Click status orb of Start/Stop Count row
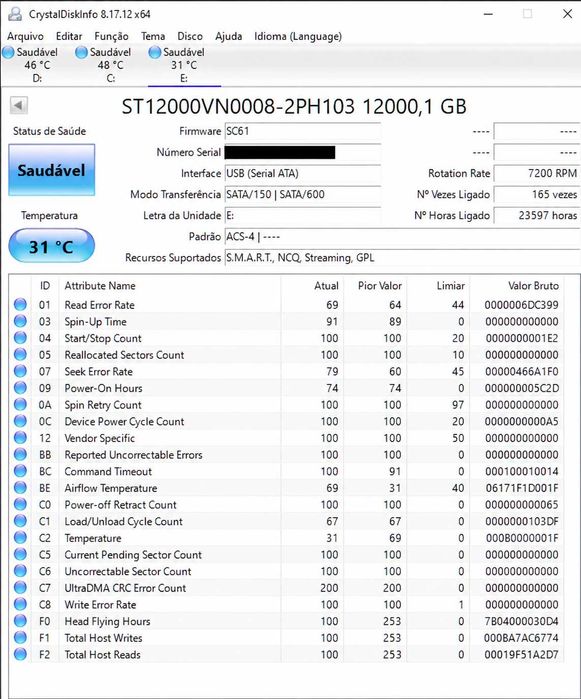This screenshot has width=581, height=699. (20, 337)
